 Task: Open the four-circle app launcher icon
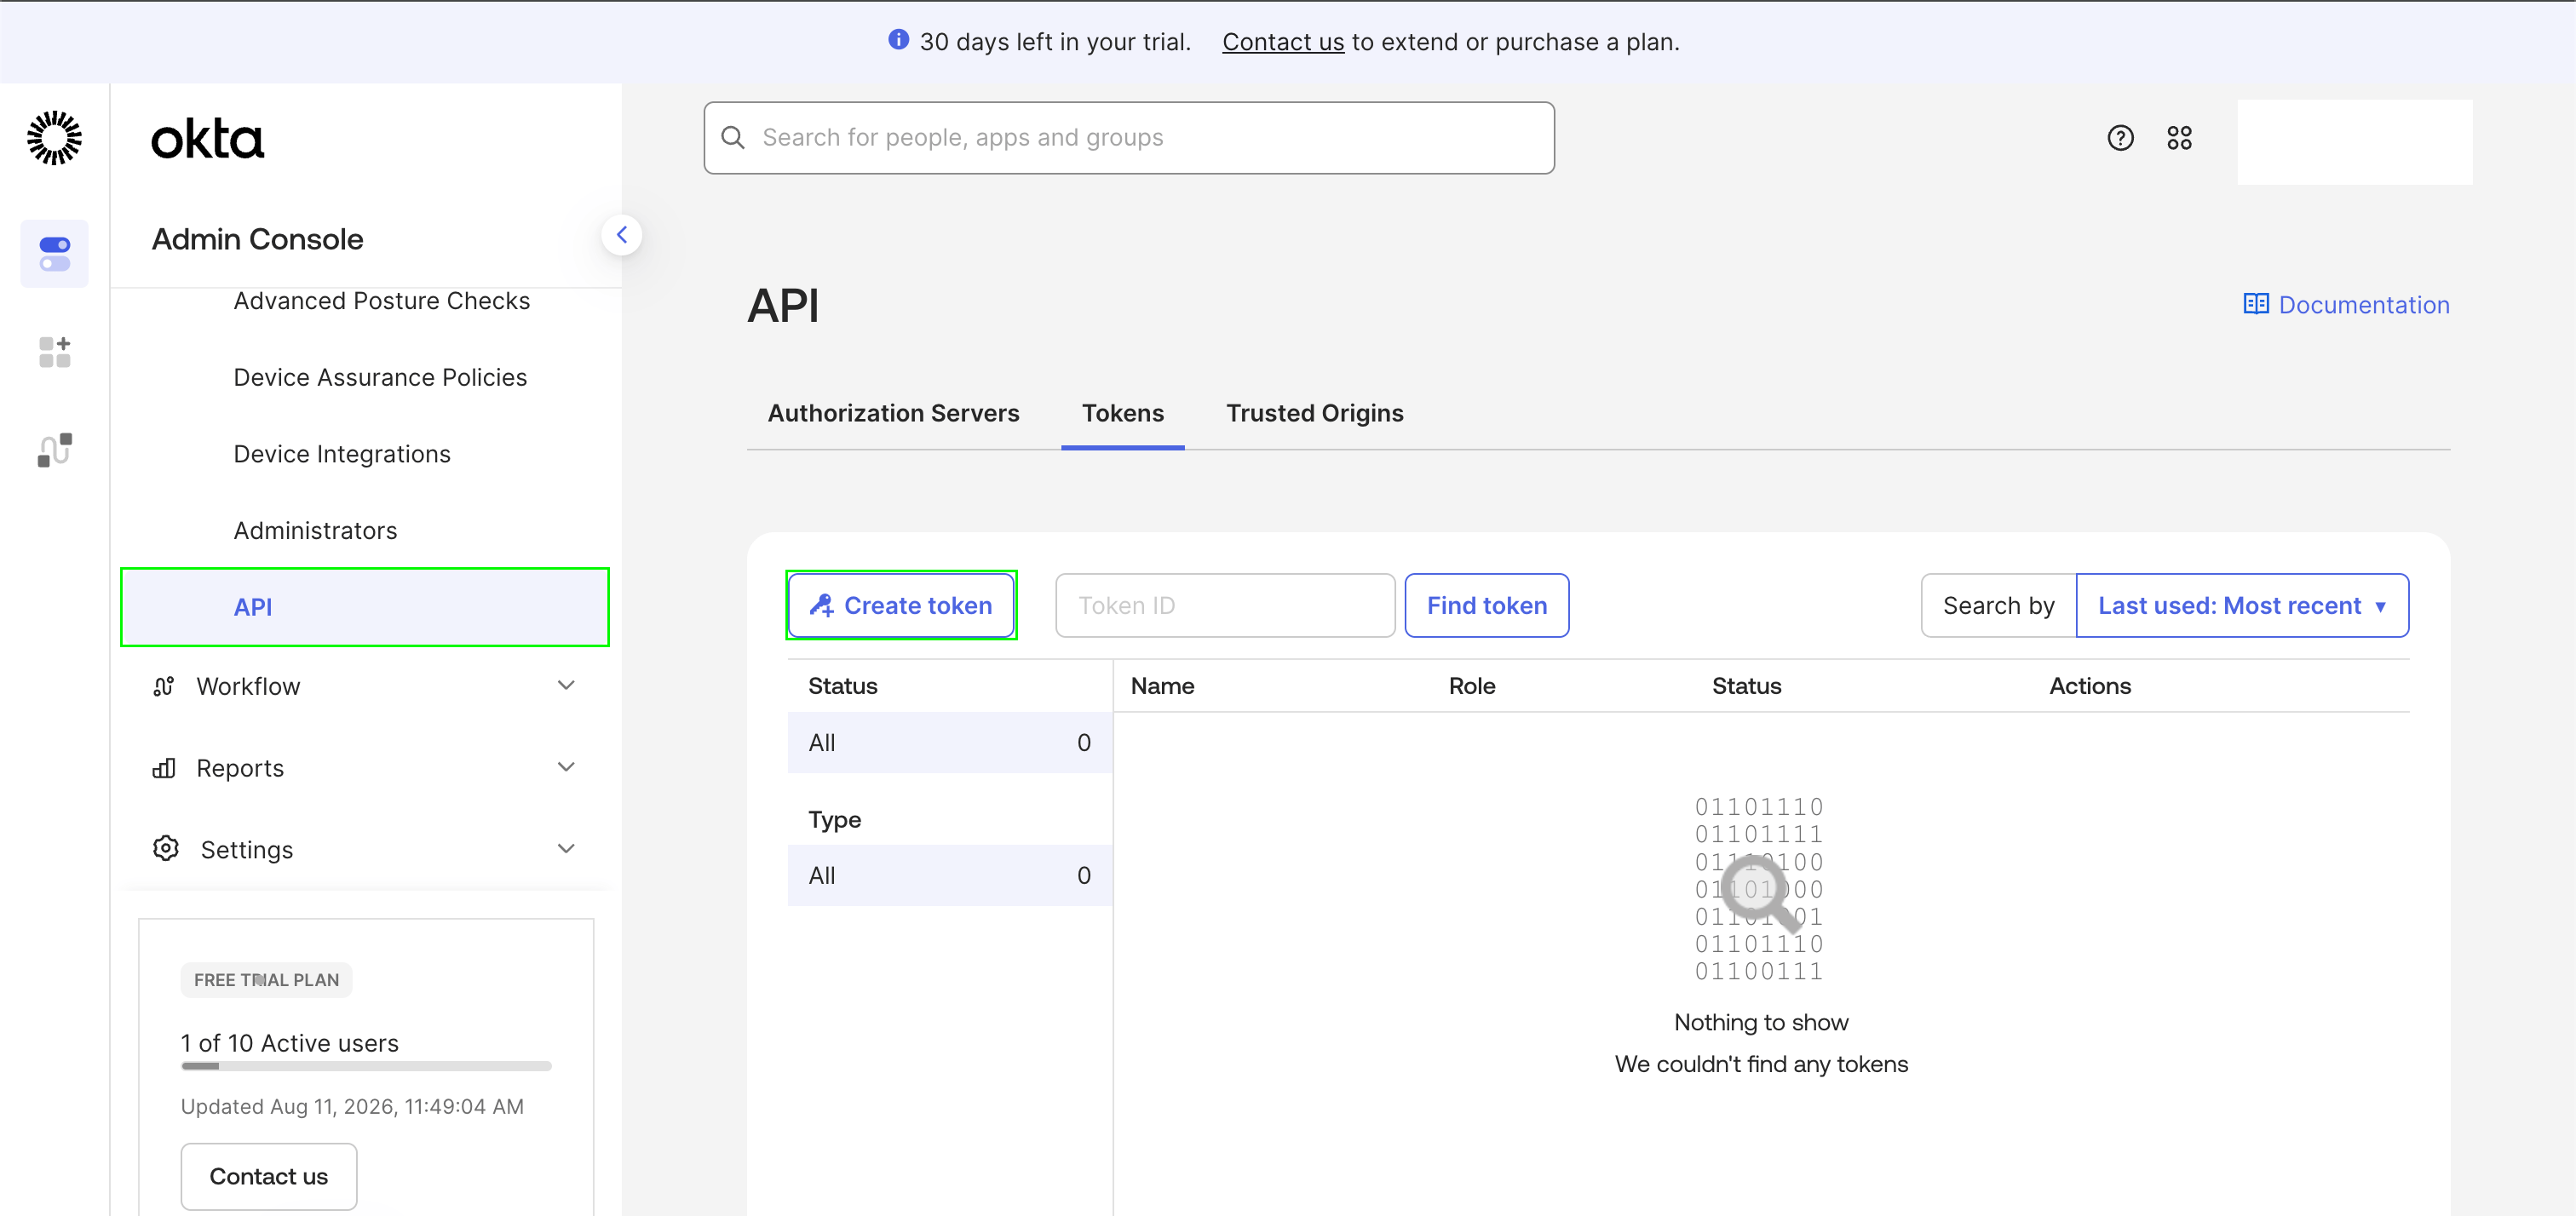pyautogui.click(x=2180, y=138)
